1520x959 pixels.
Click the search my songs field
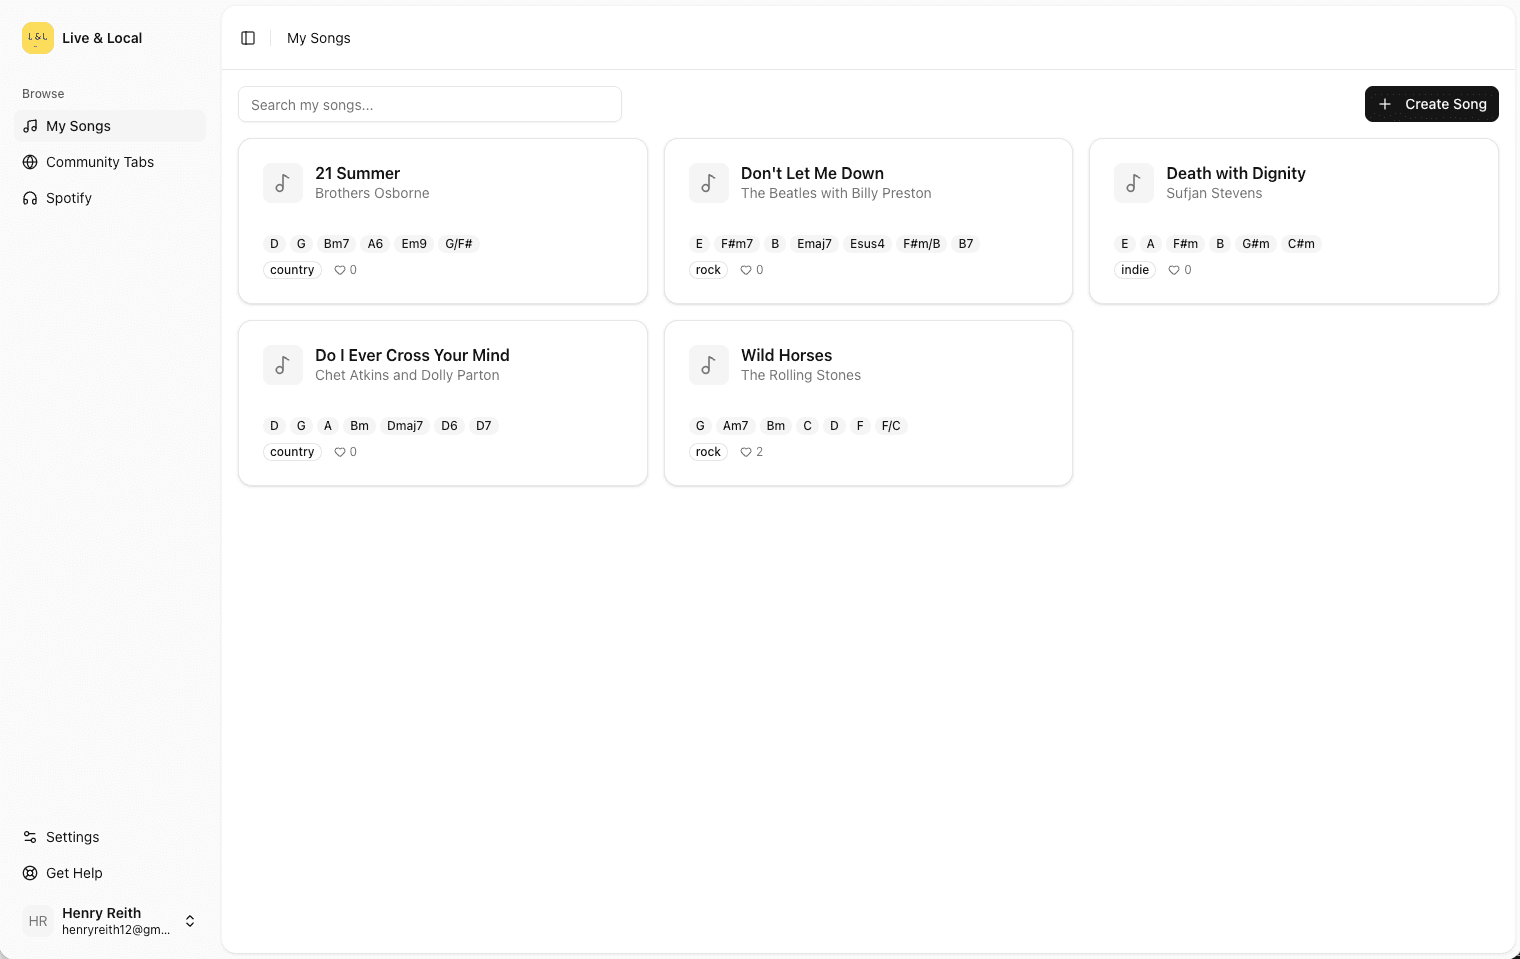tap(430, 104)
